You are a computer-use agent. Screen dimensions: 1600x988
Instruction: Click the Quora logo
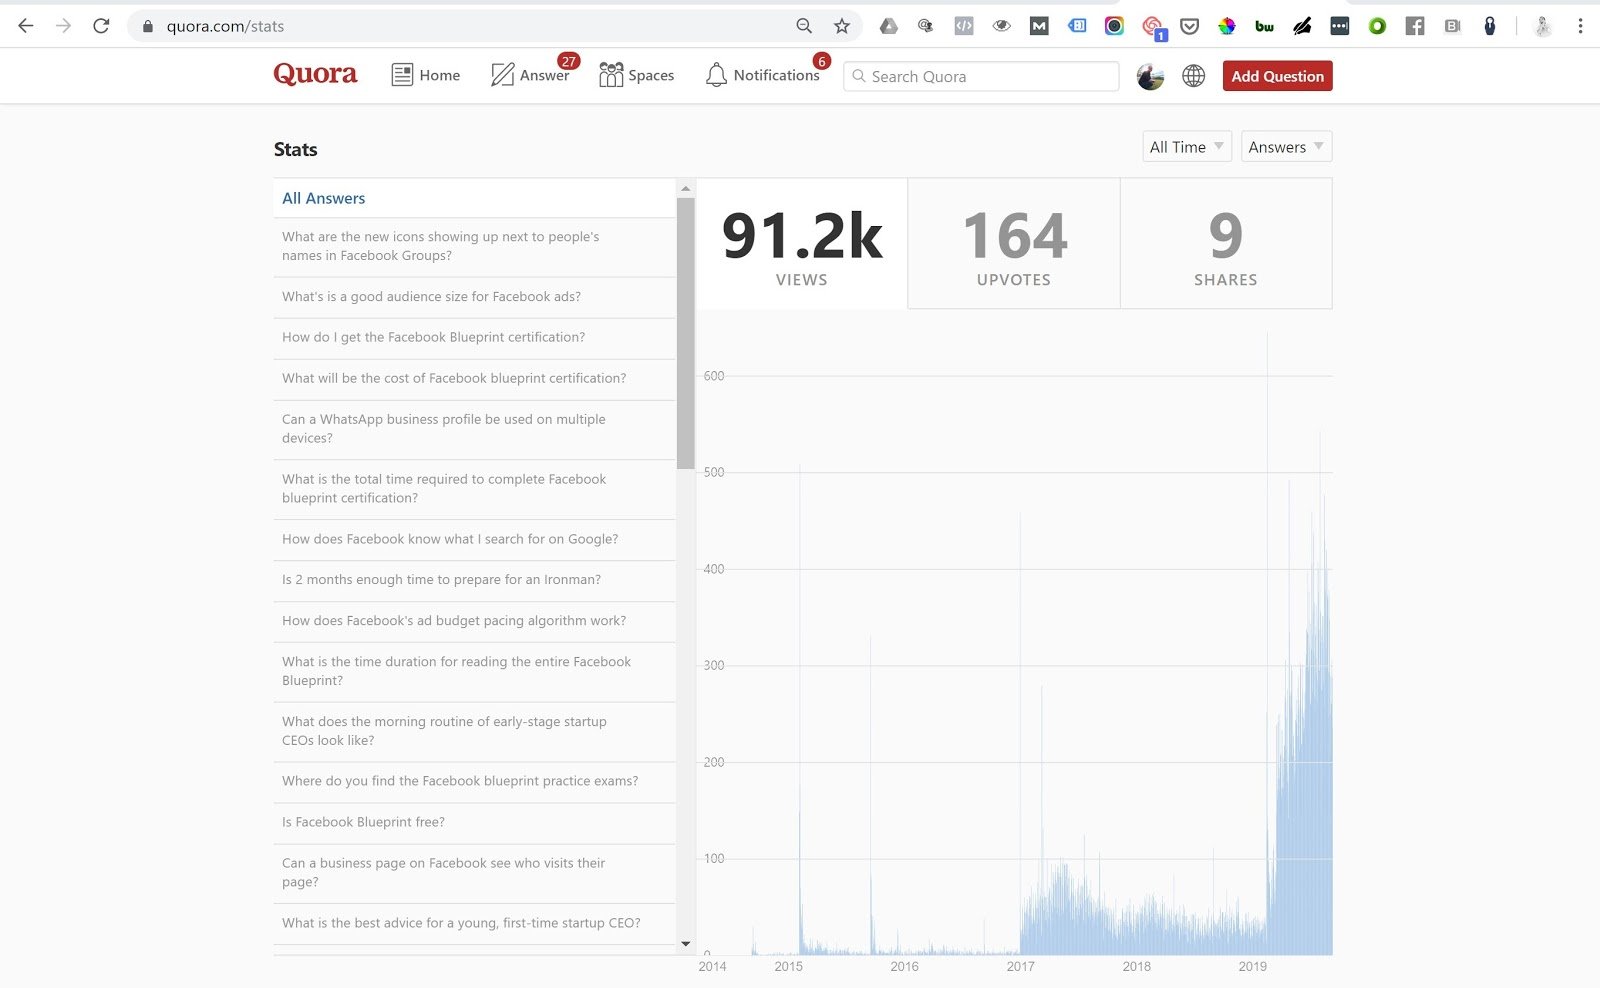[315, 74]
